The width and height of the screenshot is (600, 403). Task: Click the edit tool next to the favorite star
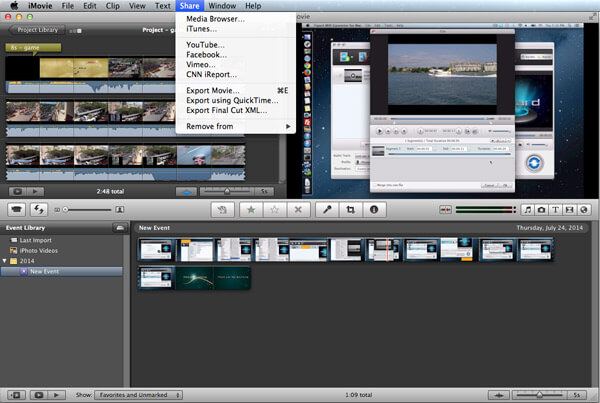pyautogui.click(x=222, y=209)
